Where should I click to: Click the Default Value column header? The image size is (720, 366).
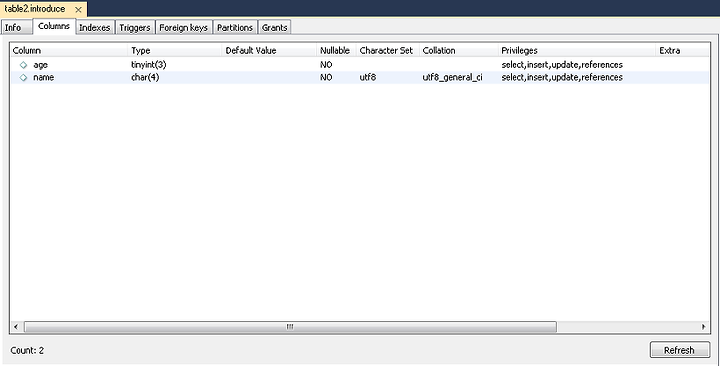point(269,51)
